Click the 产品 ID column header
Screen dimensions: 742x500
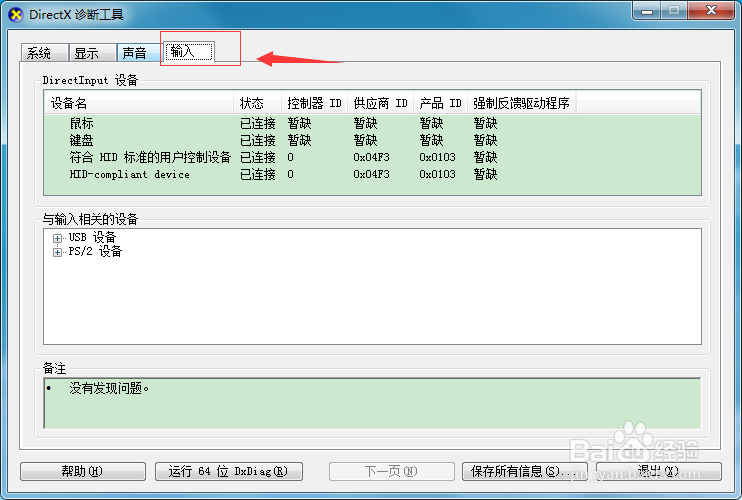(x=441, y=103)
